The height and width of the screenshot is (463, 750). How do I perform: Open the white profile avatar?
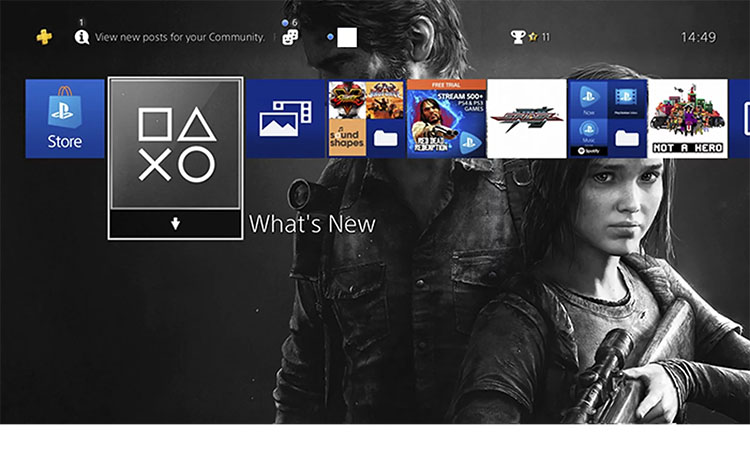[x=347, y=37]
